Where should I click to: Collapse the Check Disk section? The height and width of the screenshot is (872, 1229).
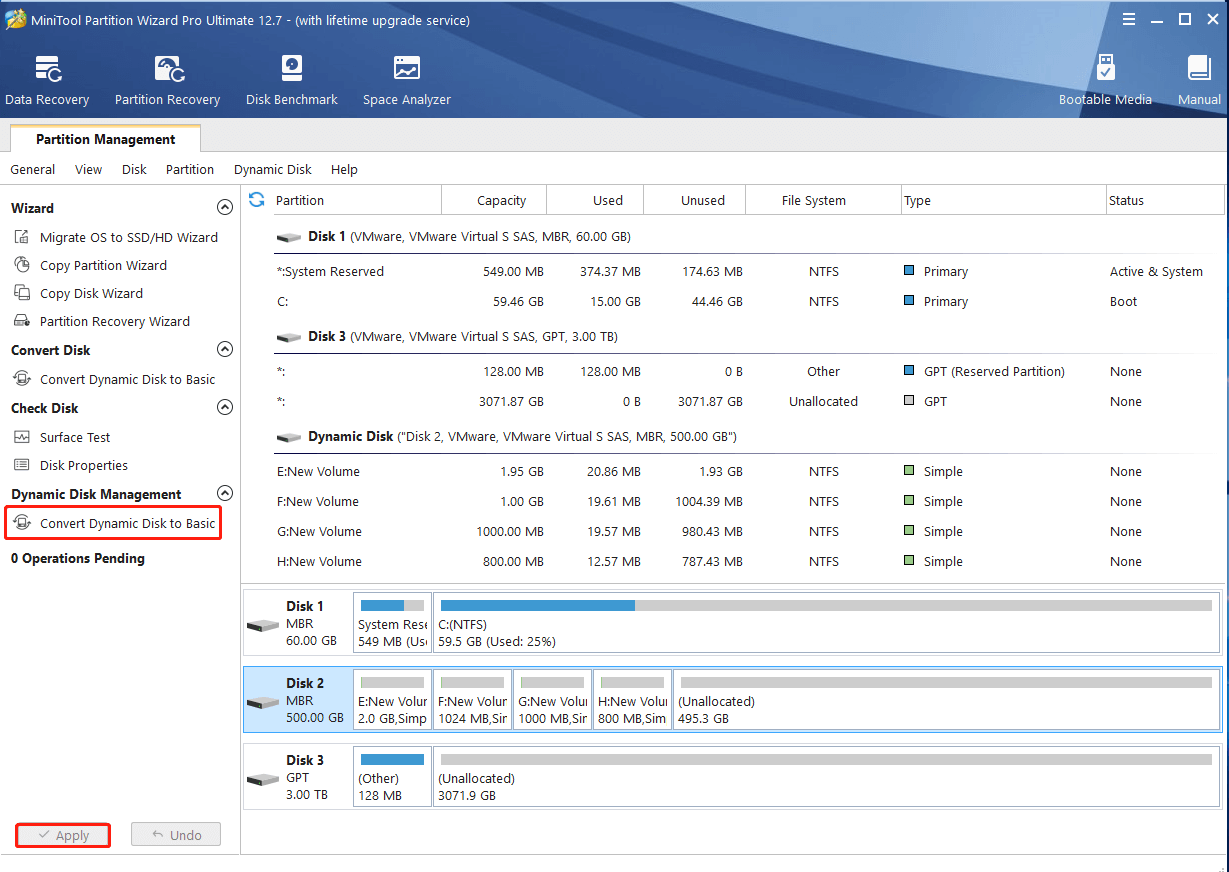click(x=225, y=407)
